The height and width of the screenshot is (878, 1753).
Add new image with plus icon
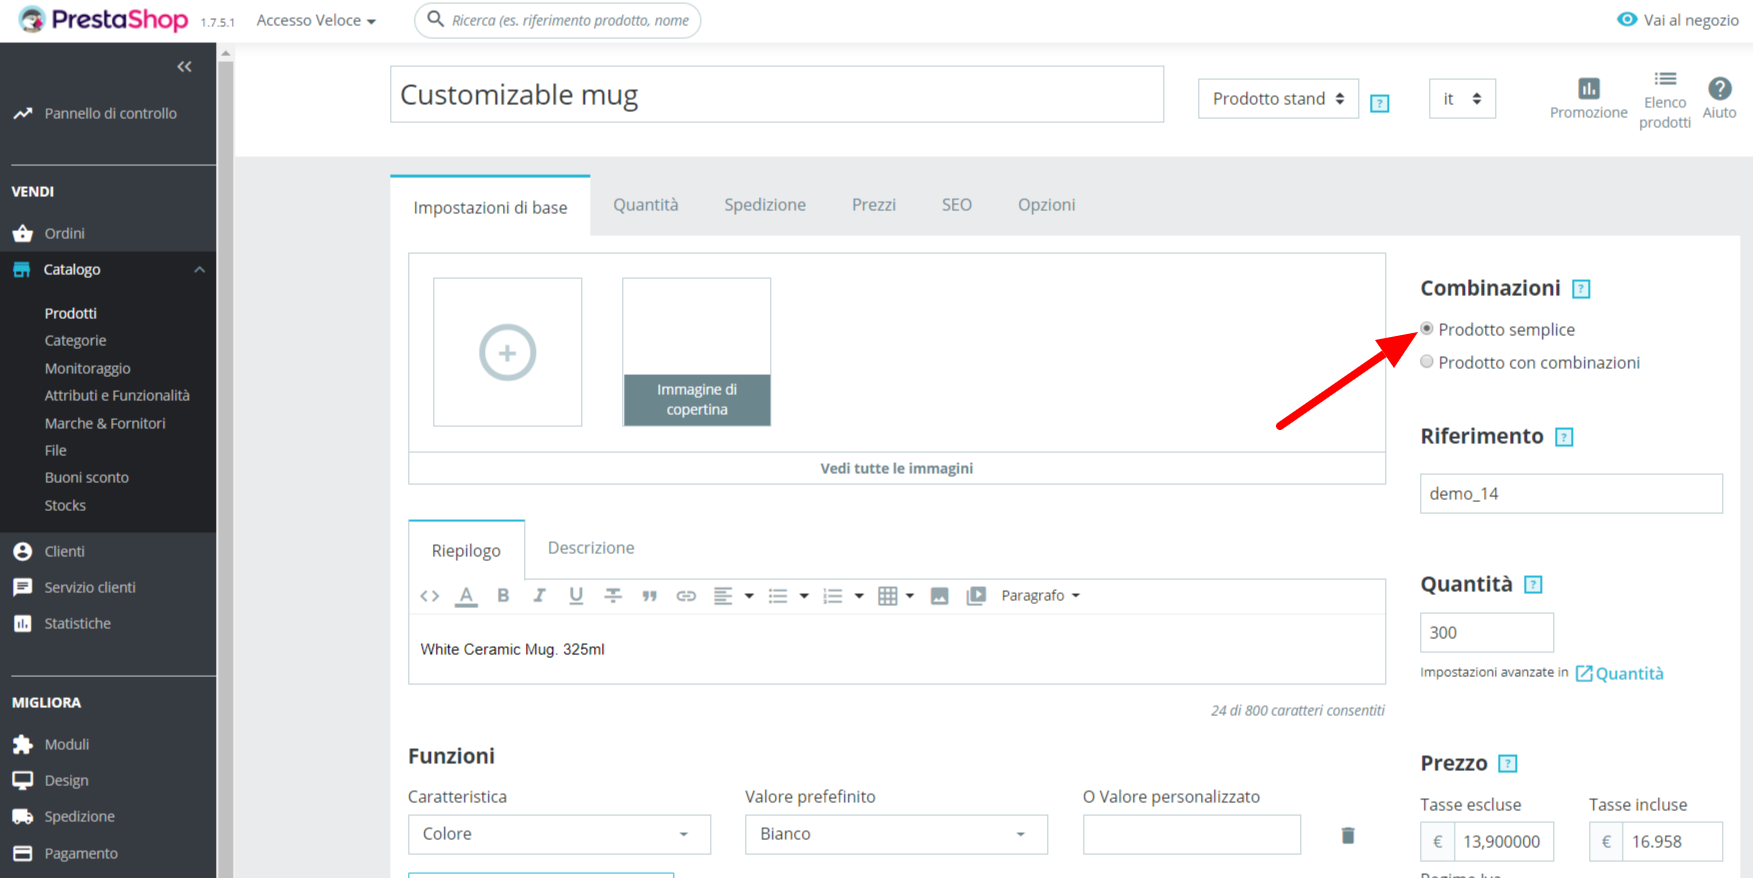coord(508,352)
